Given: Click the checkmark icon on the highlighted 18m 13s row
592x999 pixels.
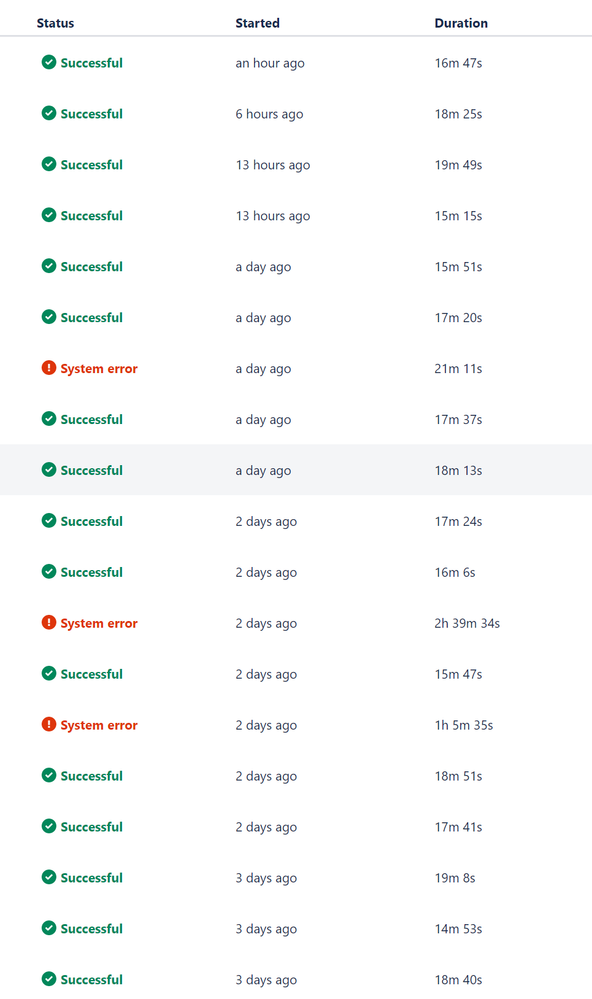Looking at the screenshot, I should pos(48,469).
